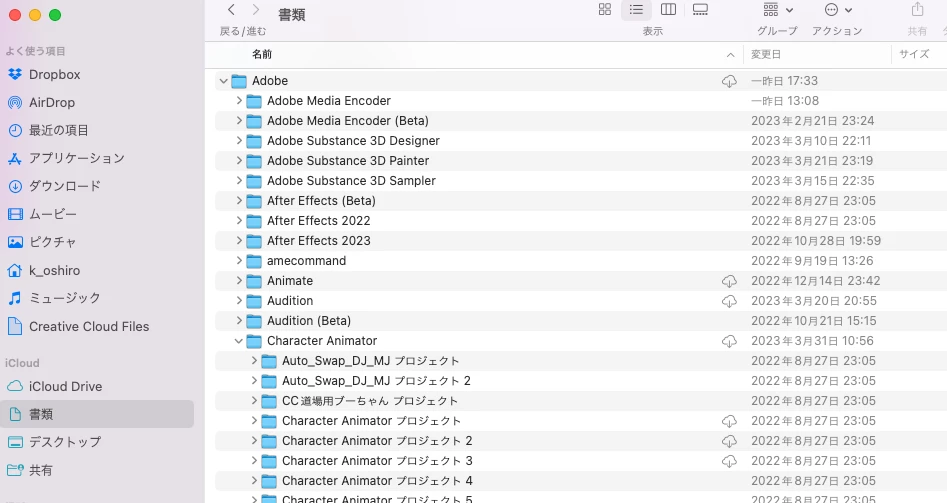Screen dimensions: 947x503
Task: Select 書類 in the sidebar
Action: [97, 414]
